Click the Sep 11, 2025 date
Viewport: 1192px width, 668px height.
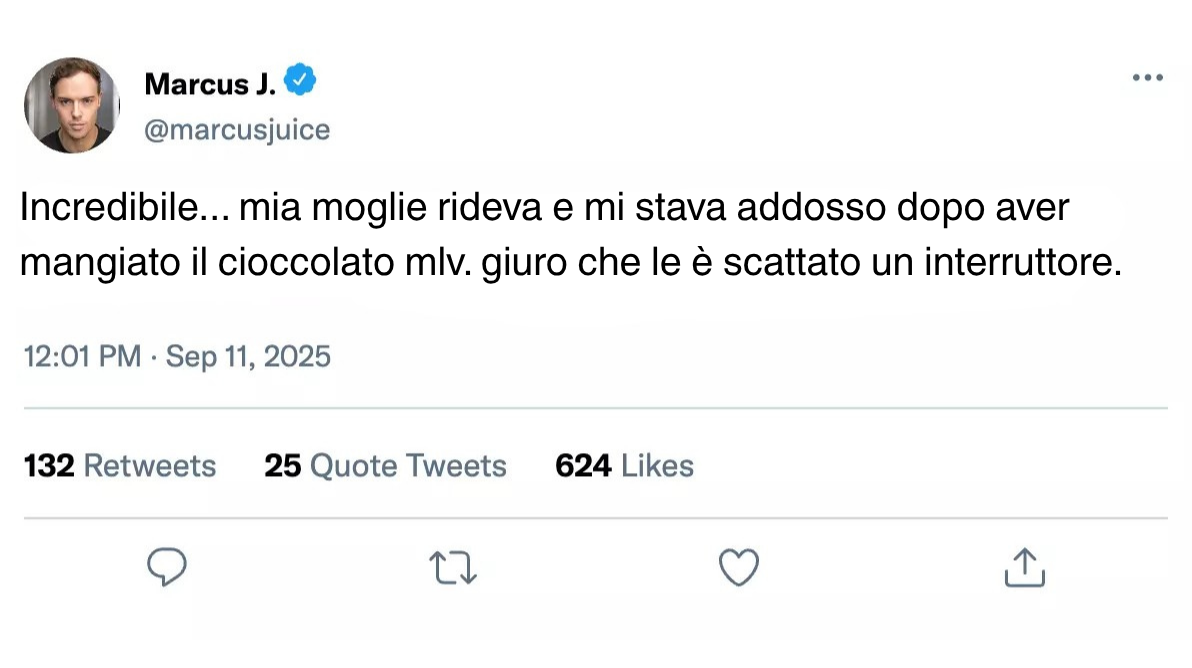click(248, 356)
